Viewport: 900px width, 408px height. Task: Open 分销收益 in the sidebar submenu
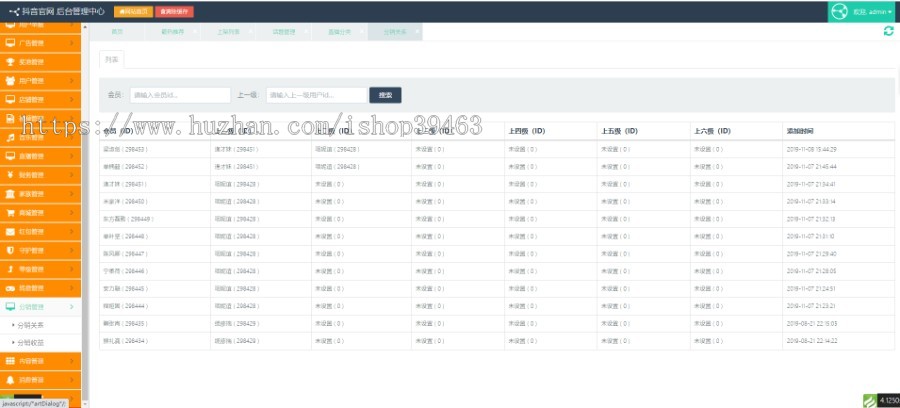pos(31,343)
